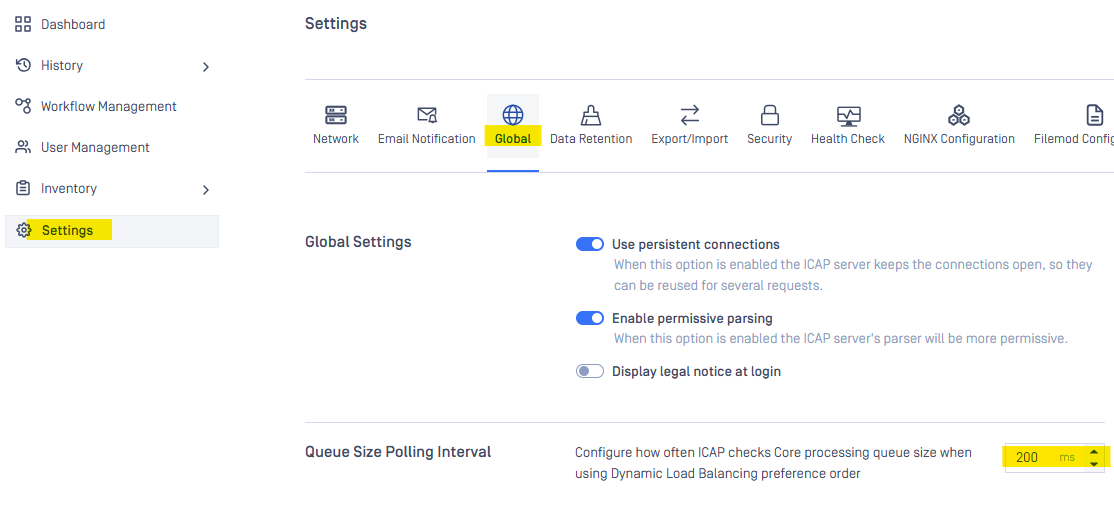Open Email Notification envelope icon
The image size is (1114, 505).
tap(426, 115)
